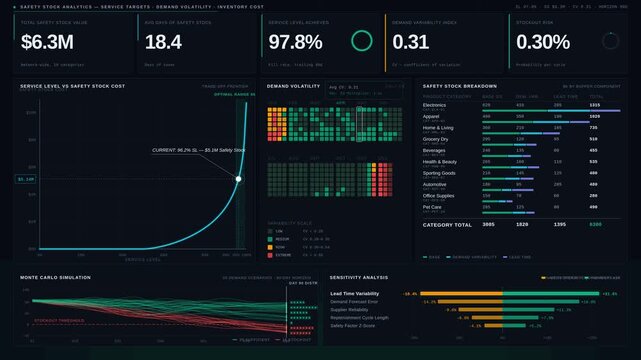Viewport: 641px width, 360px height.
Task: Select the Automotive category row
Action: point(522,186)
